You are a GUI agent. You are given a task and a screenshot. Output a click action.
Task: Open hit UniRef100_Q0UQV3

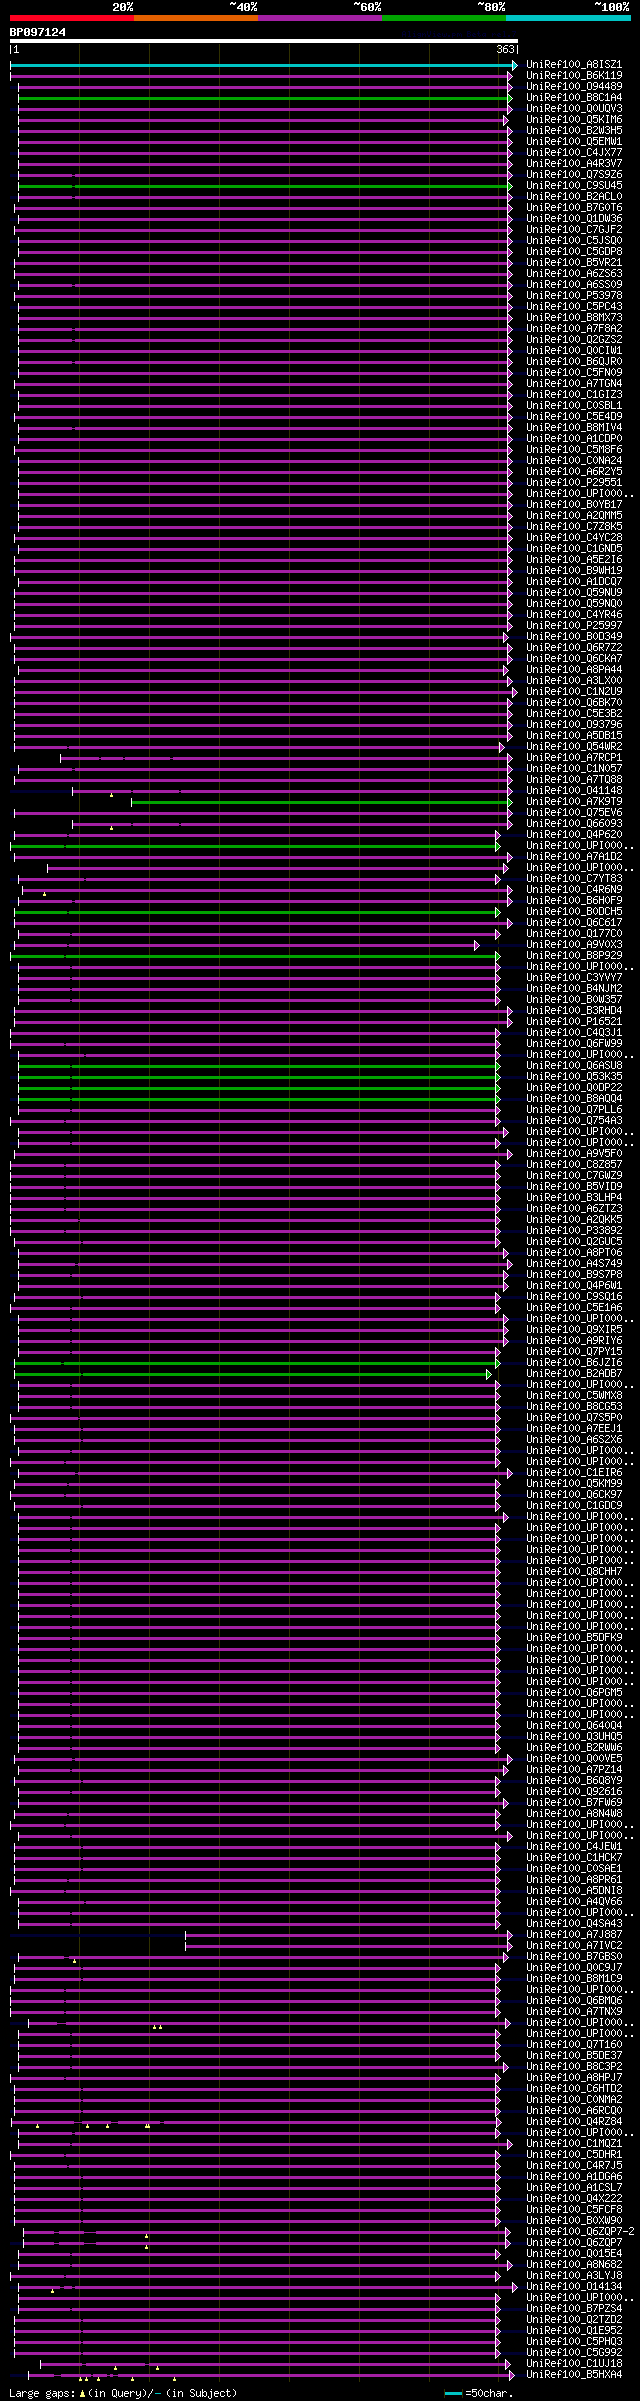coord(574,109)
